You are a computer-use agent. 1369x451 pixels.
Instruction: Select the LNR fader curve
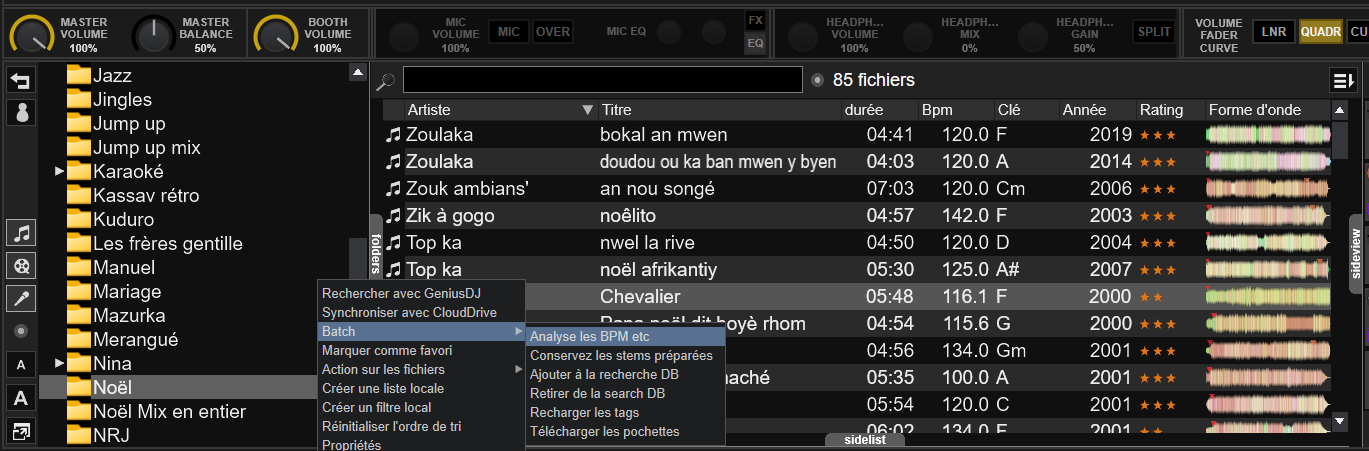click(1274, 32)
